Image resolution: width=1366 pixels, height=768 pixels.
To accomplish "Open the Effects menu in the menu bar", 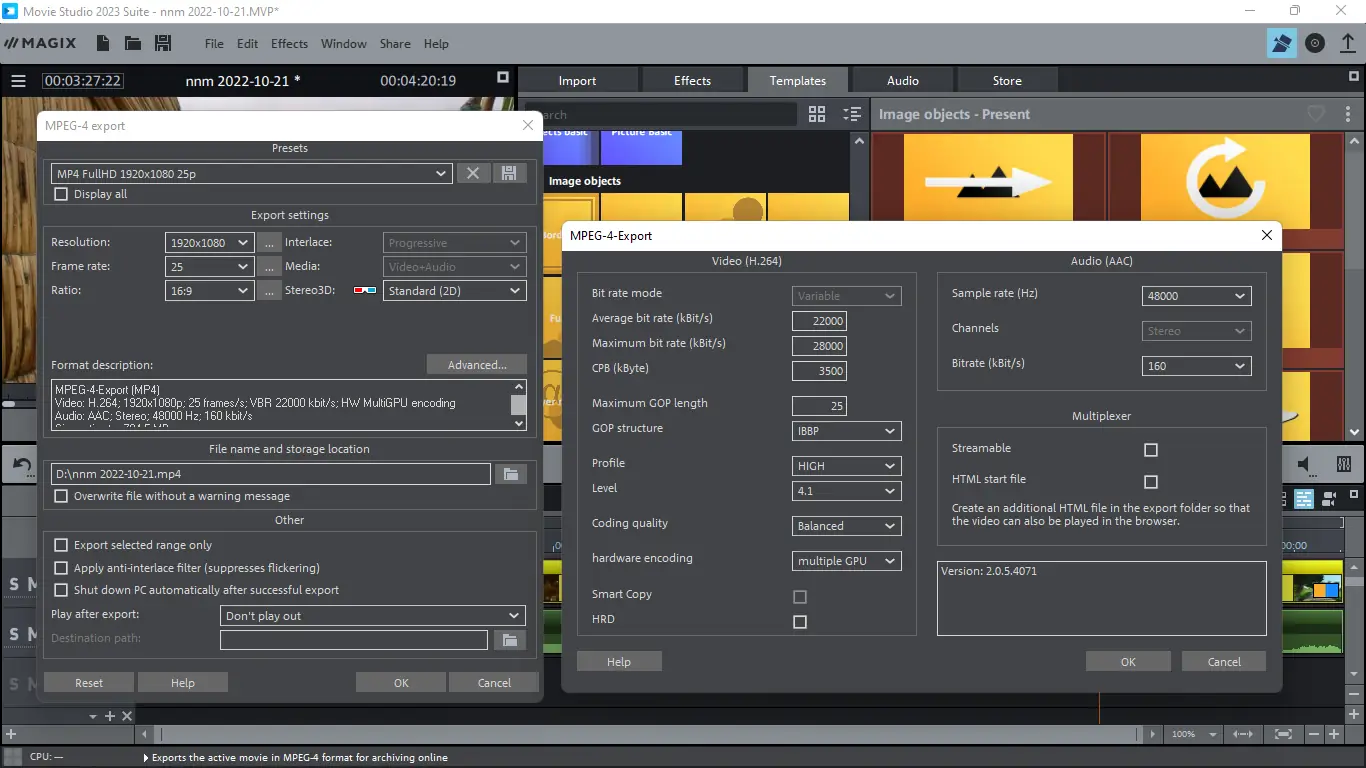I will (289, 44).
